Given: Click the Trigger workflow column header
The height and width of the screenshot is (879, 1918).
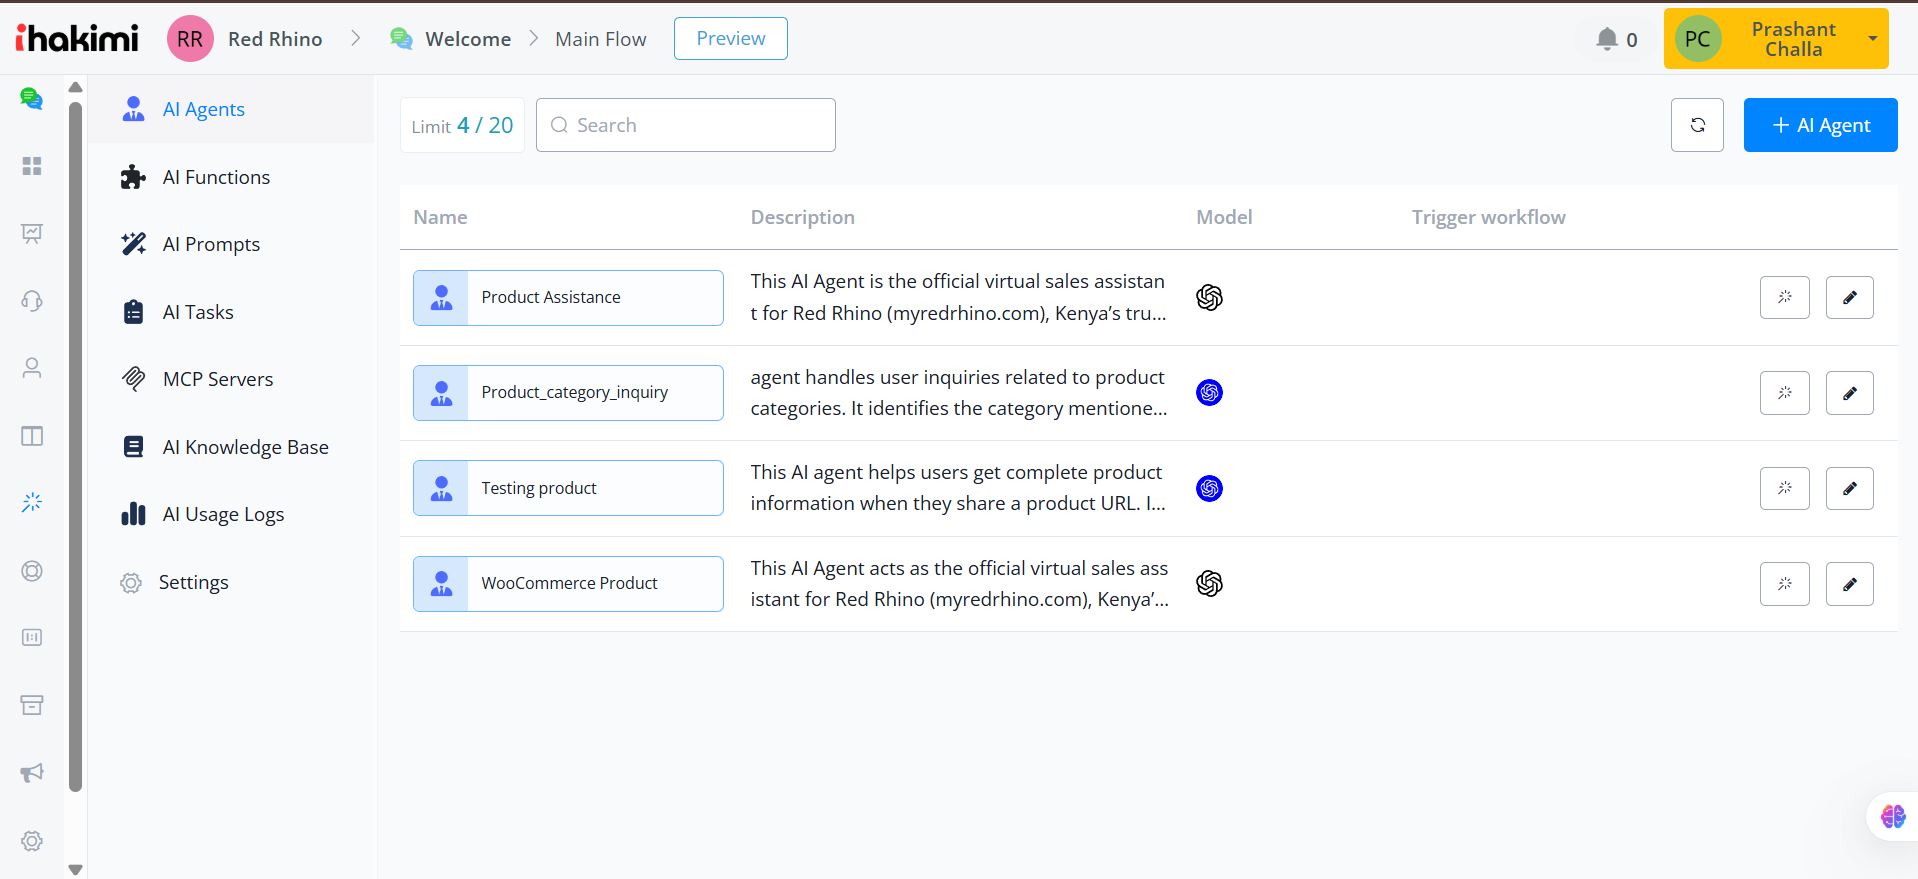Looking at the screenshot, I should [1488, 217].
